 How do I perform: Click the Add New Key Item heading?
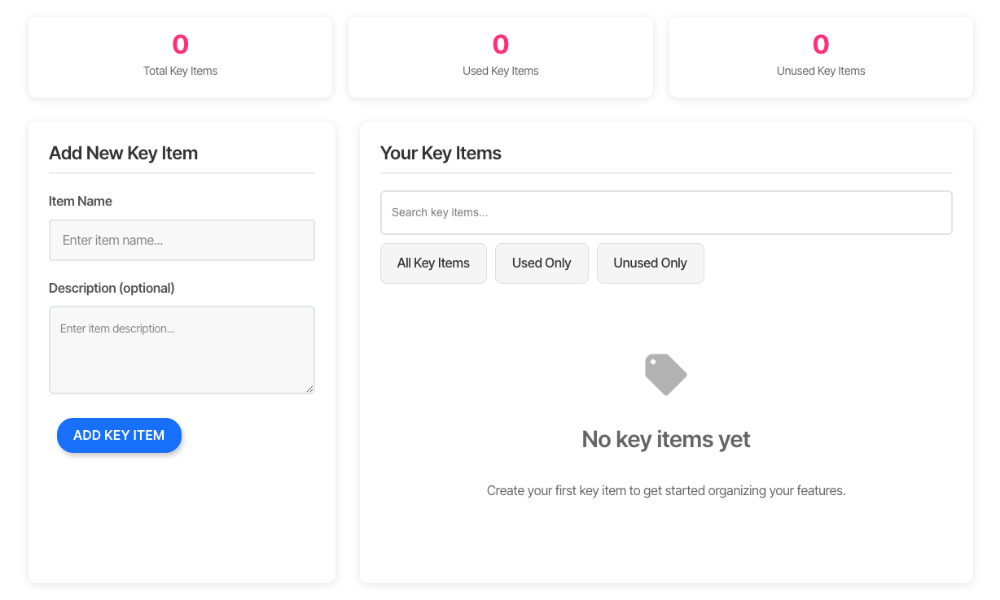pyautogui.click(x=123, y=153)
